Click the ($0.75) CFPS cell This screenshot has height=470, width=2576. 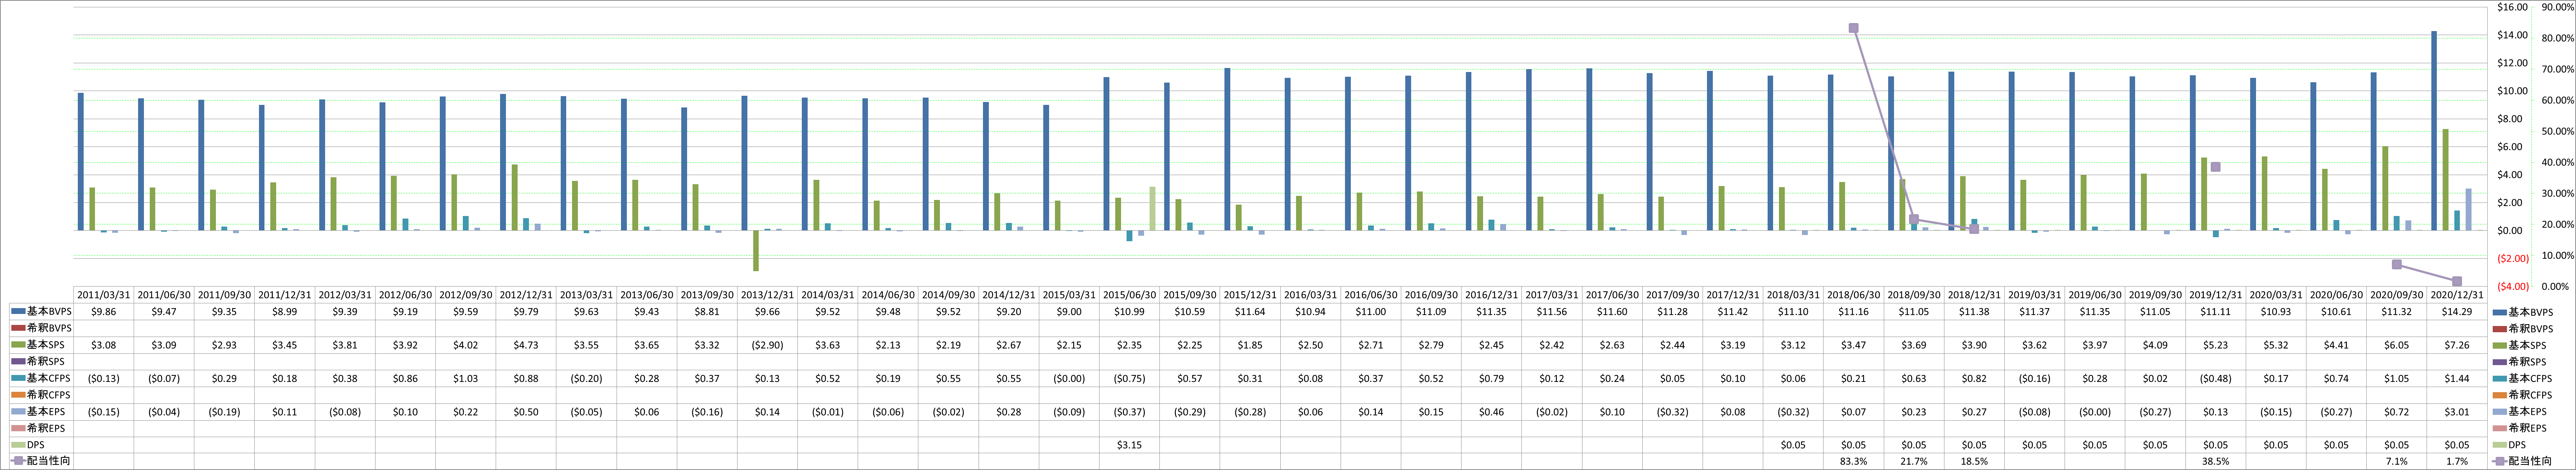[1130, 378]
